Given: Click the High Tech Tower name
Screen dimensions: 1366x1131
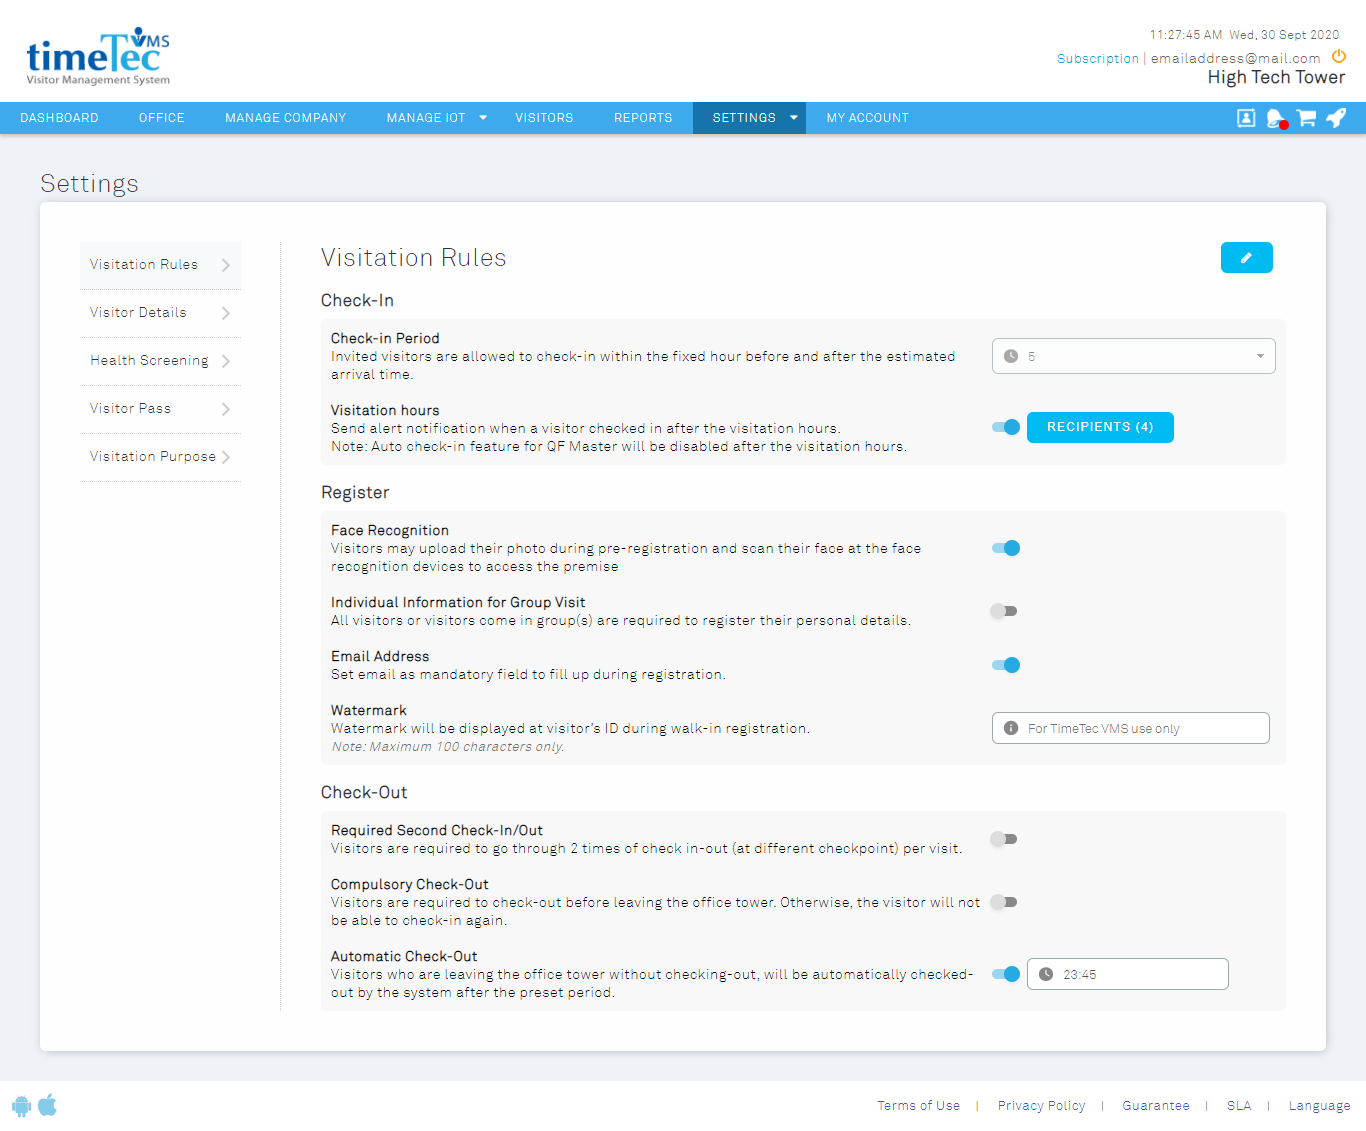Looking at the screenshot, I should click(x=1276, y=78).
